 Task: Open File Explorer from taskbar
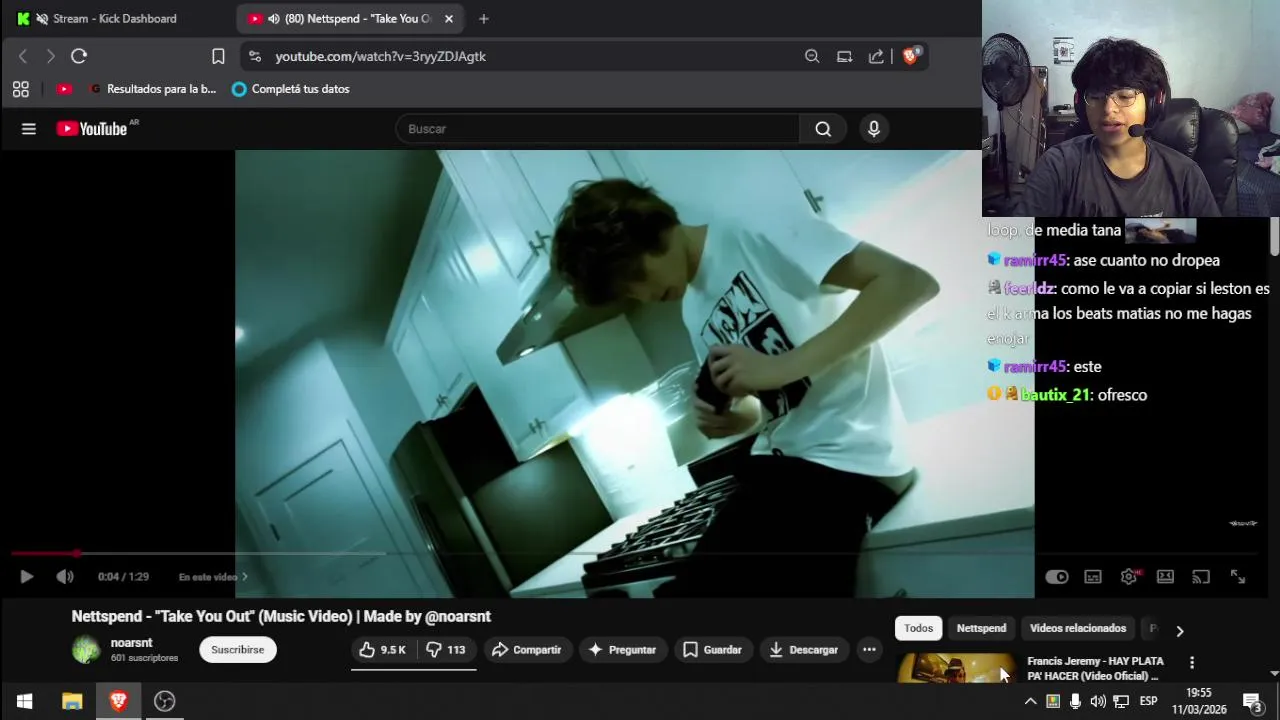72,701
